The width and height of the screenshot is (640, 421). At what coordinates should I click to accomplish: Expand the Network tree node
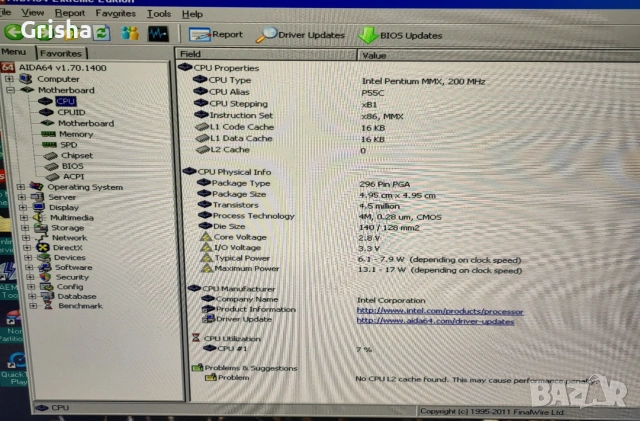(26, 238)
